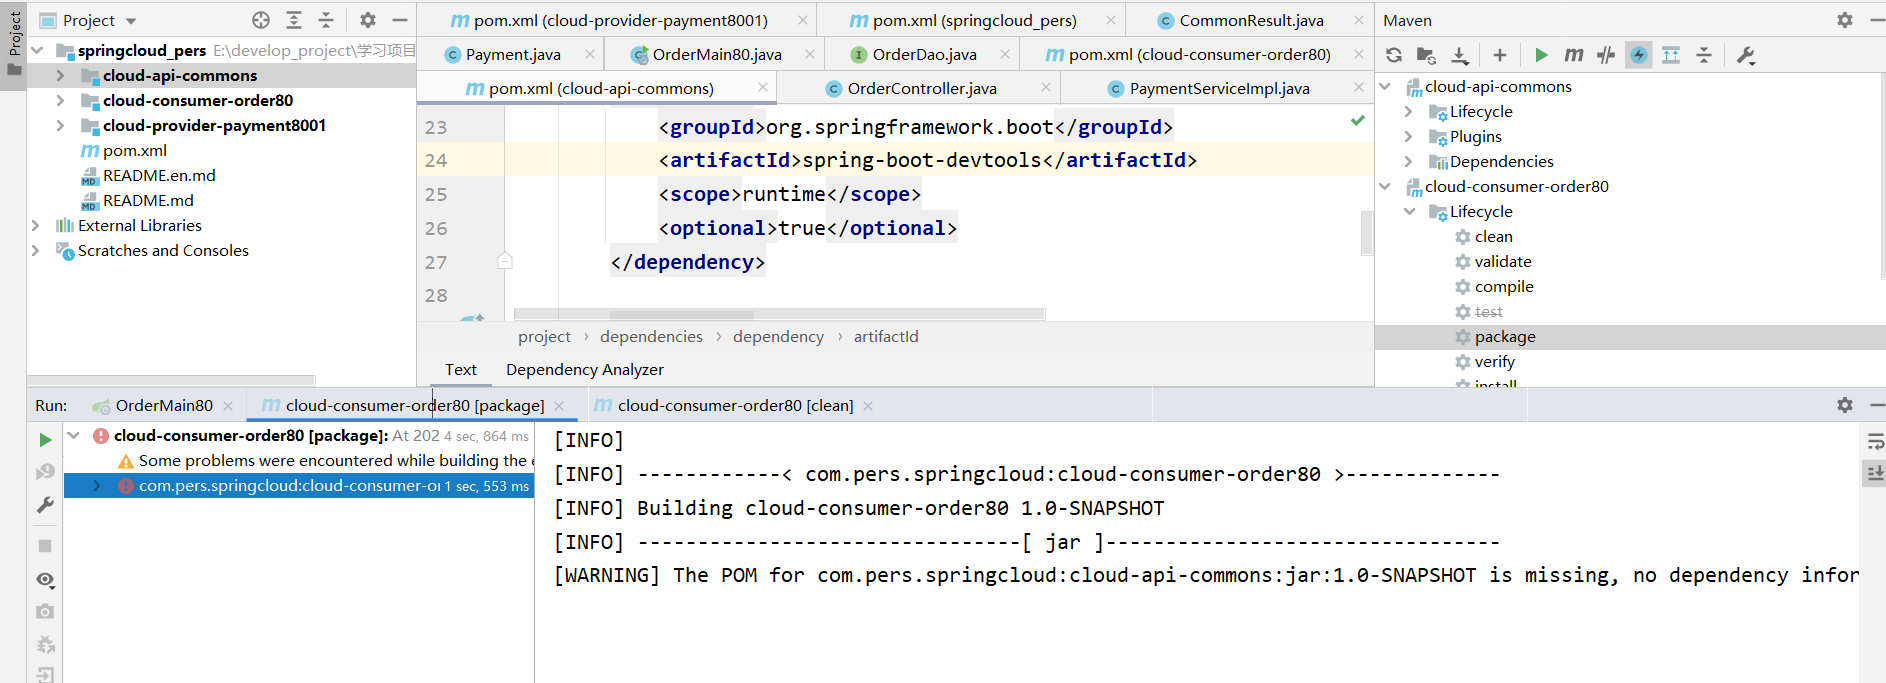Open PaymentServiceImpl.java tab
The image size is (1886, 683).
(x=1219, y=88)
